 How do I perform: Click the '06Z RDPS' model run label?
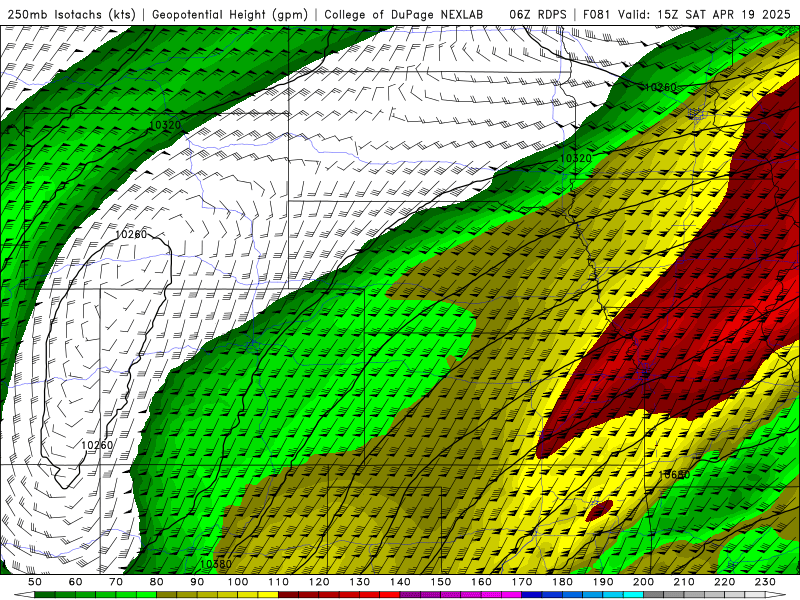click(x=537, y=15)
